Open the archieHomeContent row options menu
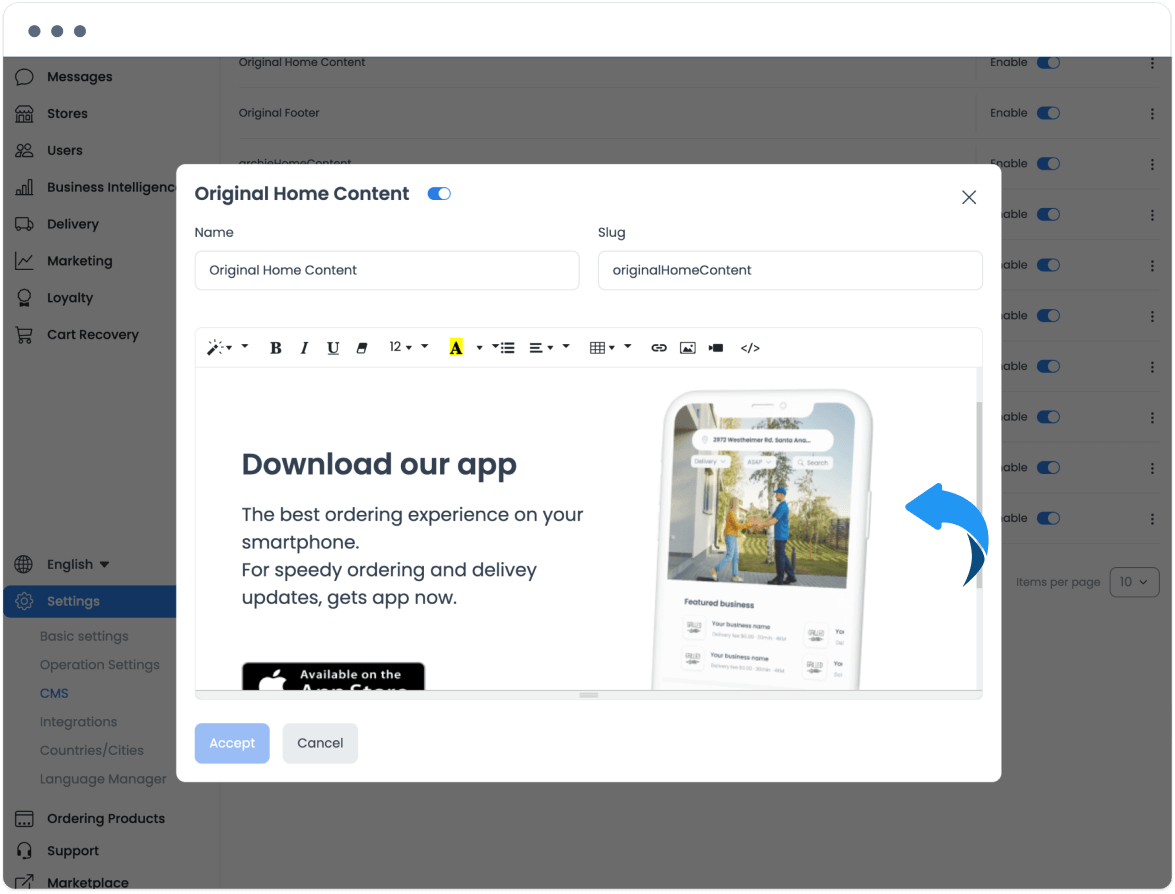This screenshot has height=894, width=1175. [1152, 164]
